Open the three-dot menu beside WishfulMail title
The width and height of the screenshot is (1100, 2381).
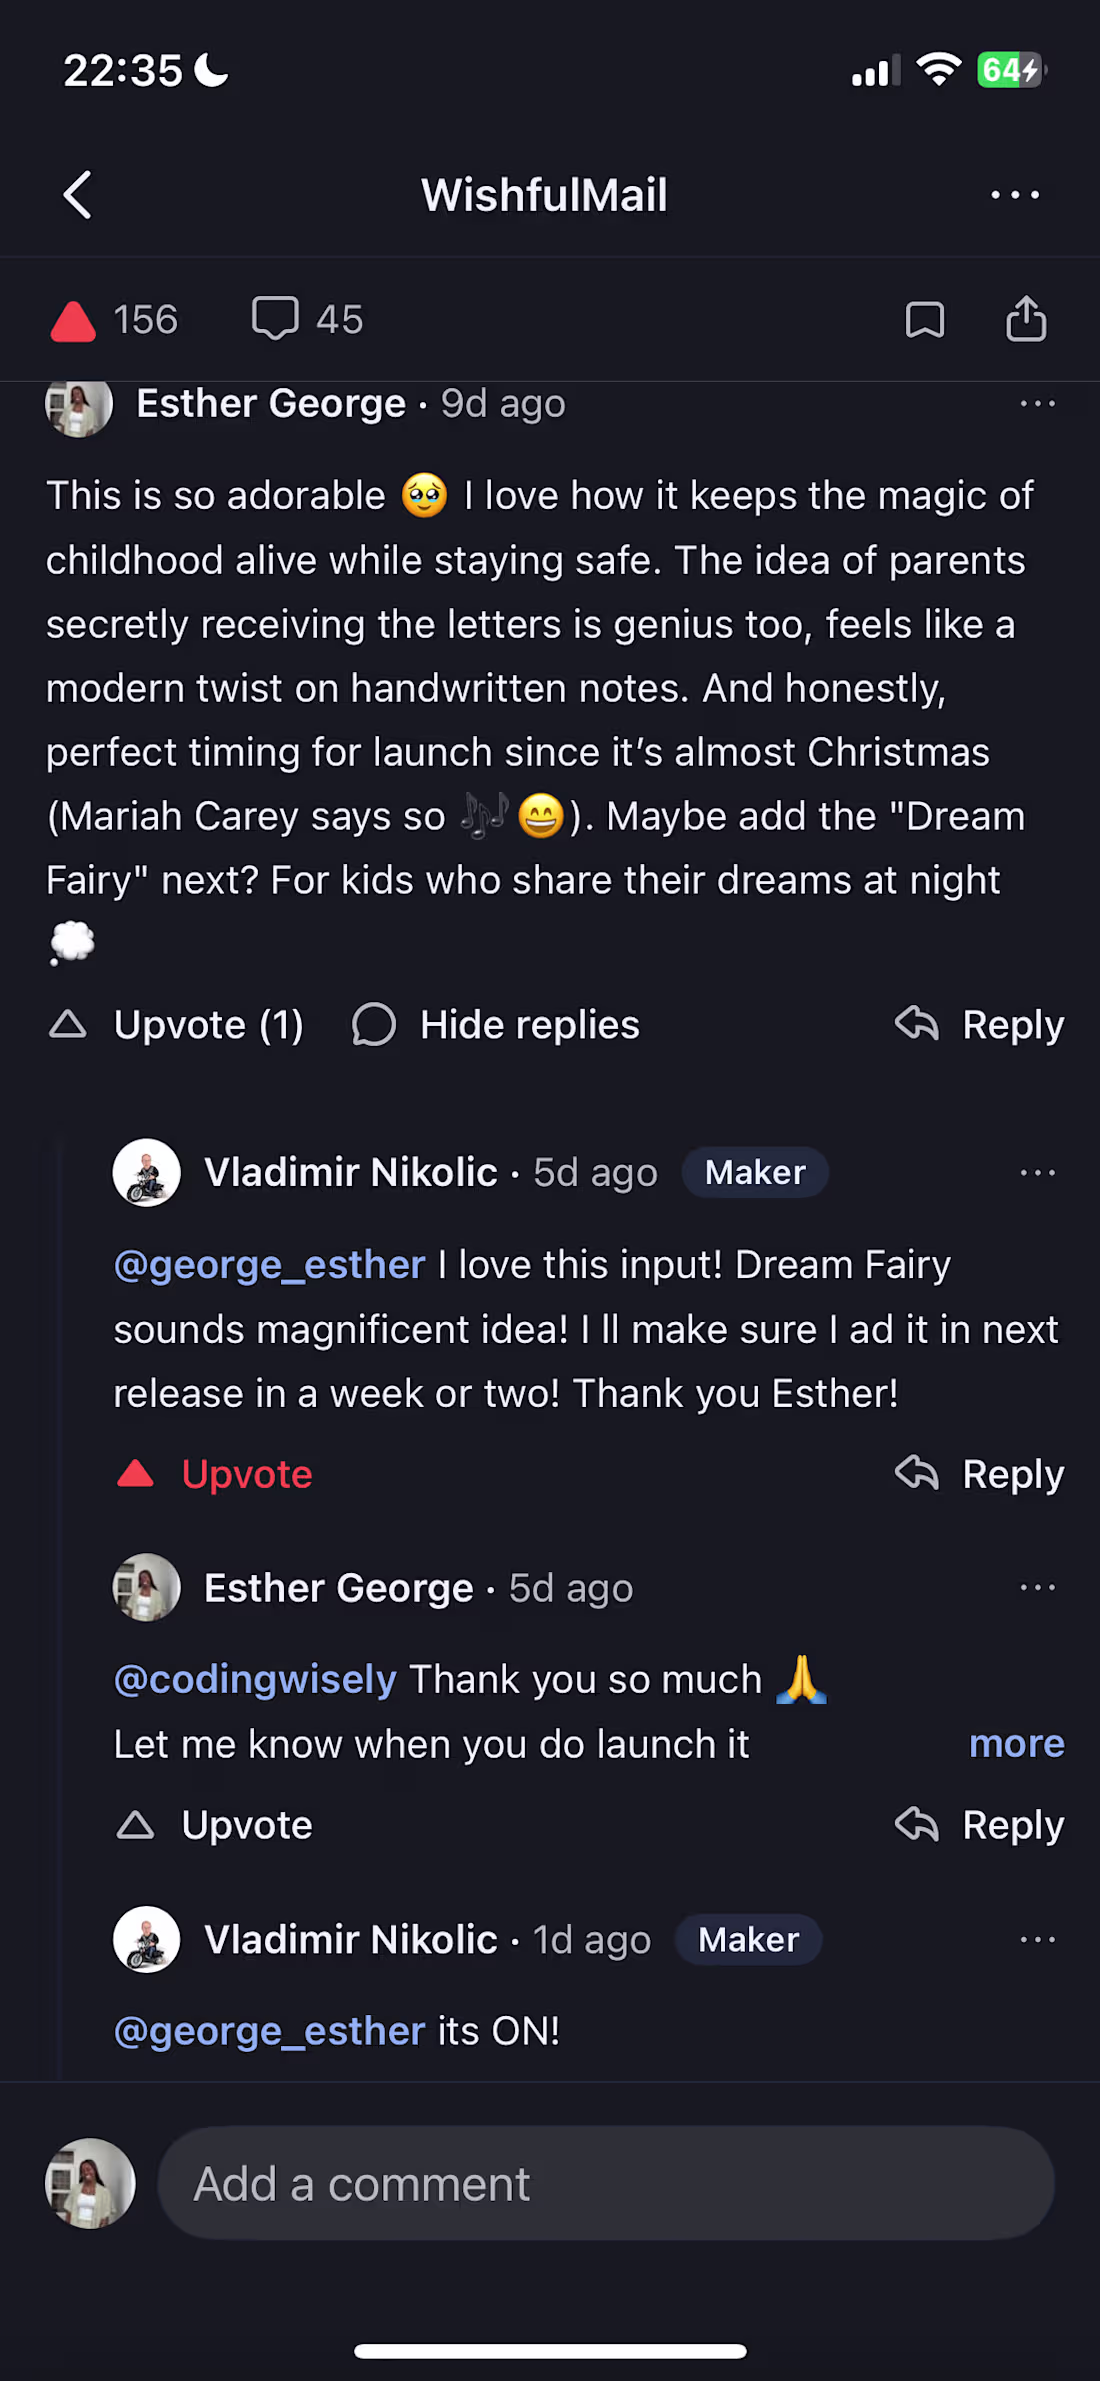(1015, 195)
